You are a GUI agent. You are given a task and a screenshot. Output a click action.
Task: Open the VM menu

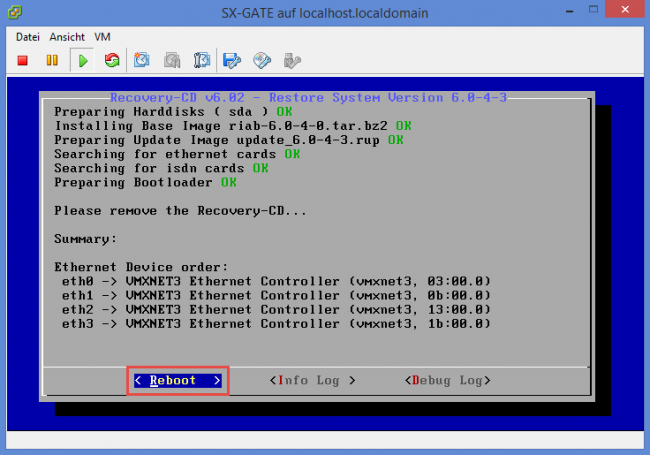click(103, 36)
